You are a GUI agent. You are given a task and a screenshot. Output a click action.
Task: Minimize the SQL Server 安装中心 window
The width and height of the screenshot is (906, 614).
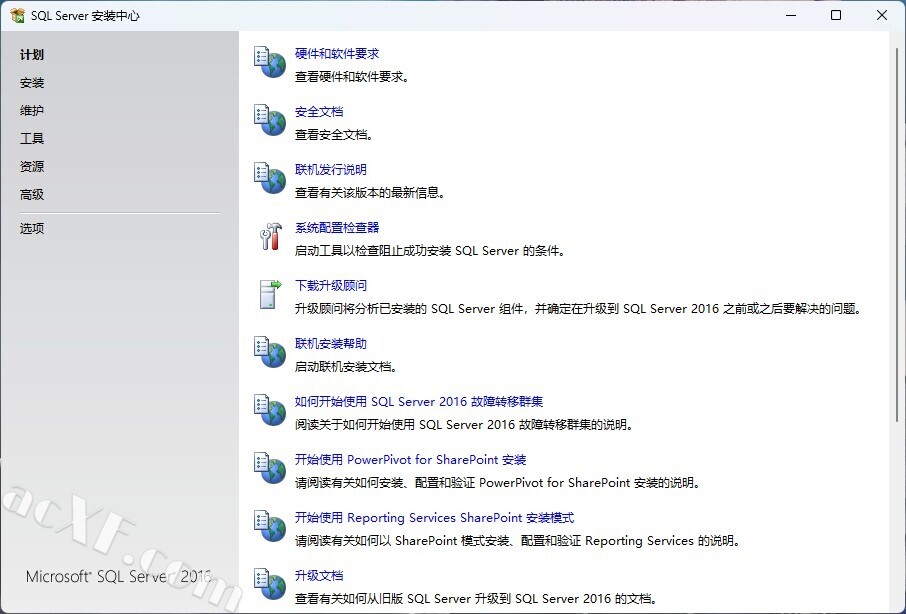pos(791,16)
